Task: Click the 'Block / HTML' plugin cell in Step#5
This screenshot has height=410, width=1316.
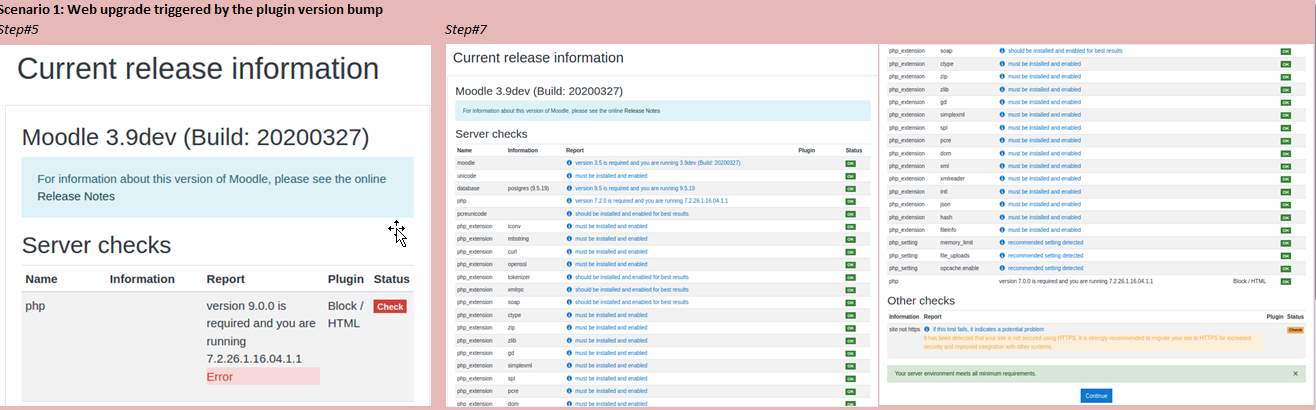Action: click(346, 315)
